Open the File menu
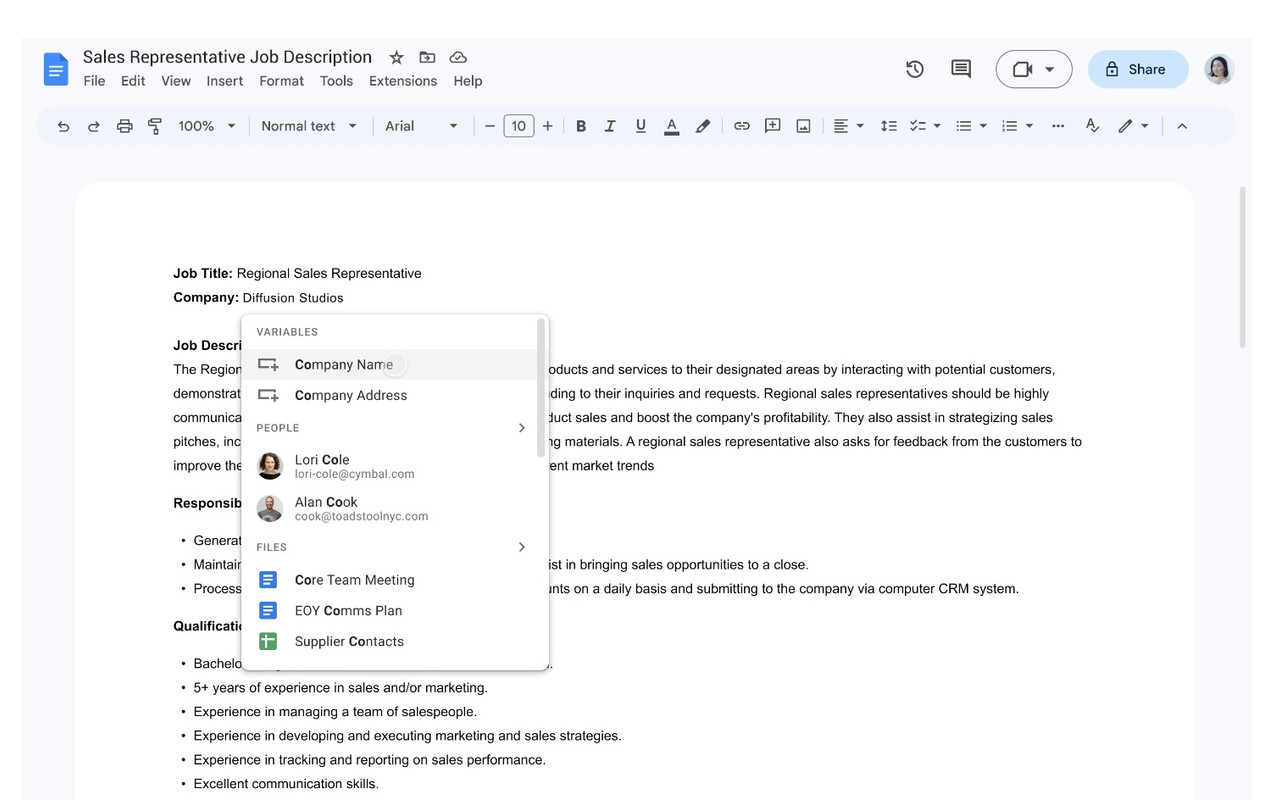The width and height of the screenshot is (1264, 800). pos(94,81)
